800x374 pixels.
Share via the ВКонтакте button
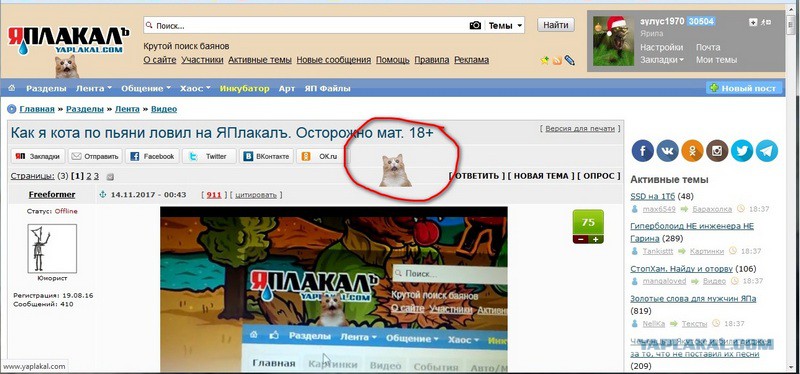266,156
